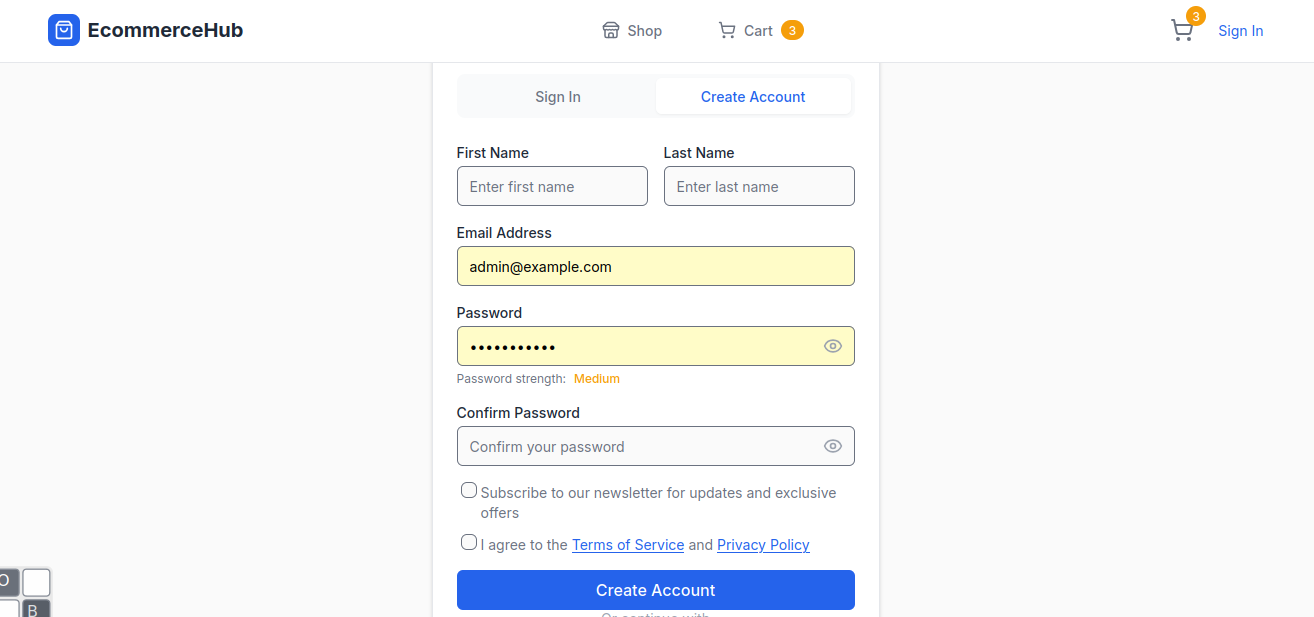The height and width of the screenshot is (617, 1314).
Task: Enable the newsletter subscription checkbox
Action: [x=469, y=490]
